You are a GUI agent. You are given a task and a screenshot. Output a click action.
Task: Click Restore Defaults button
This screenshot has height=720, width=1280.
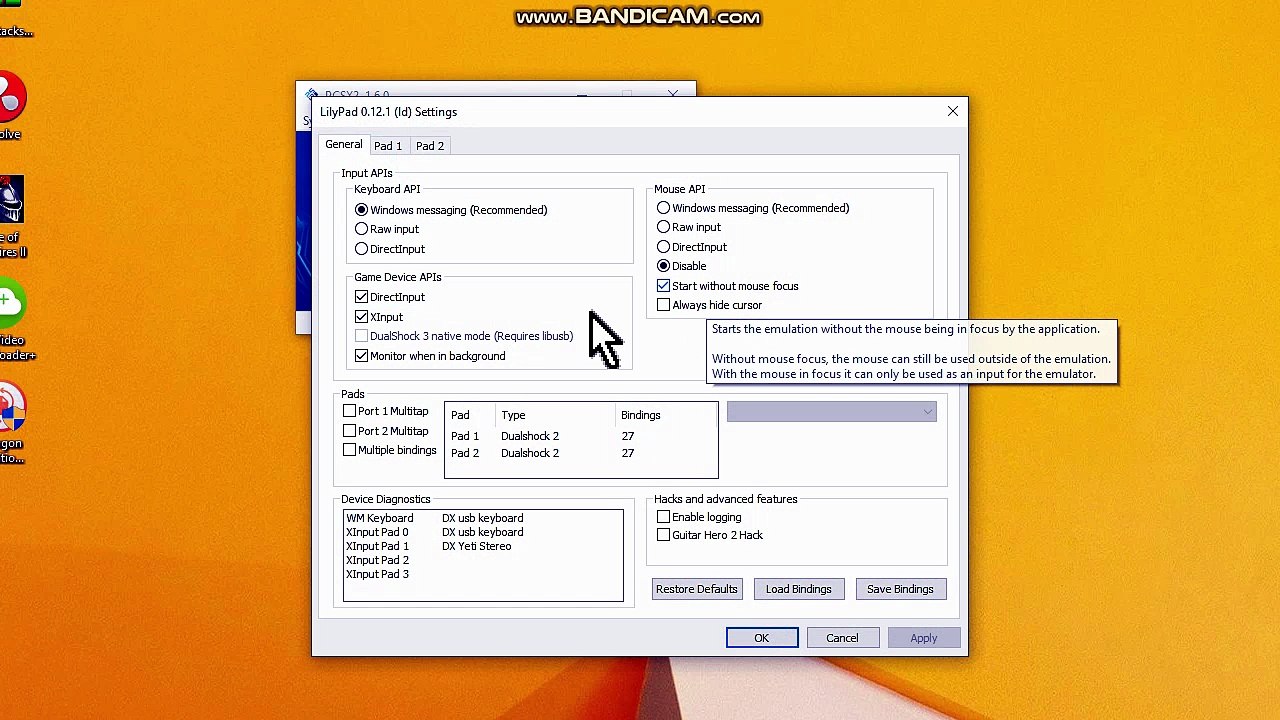pos(696,589)
